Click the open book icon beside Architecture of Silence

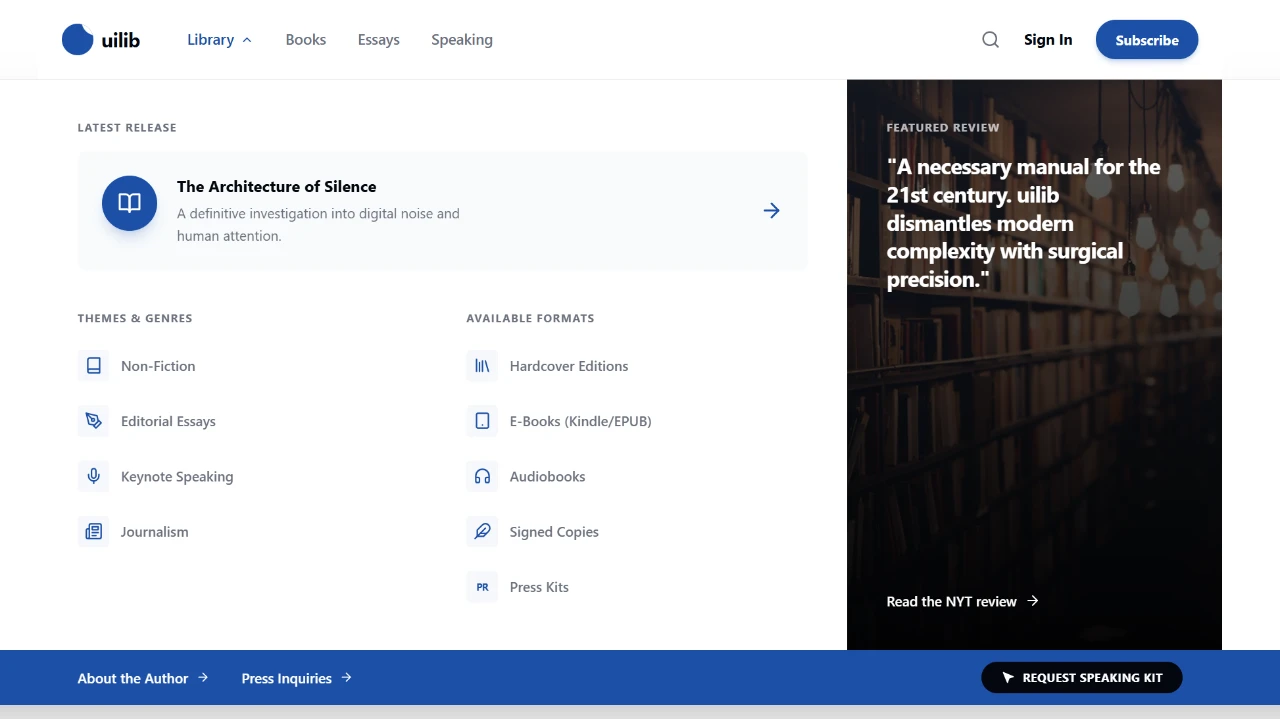[129, 202]
